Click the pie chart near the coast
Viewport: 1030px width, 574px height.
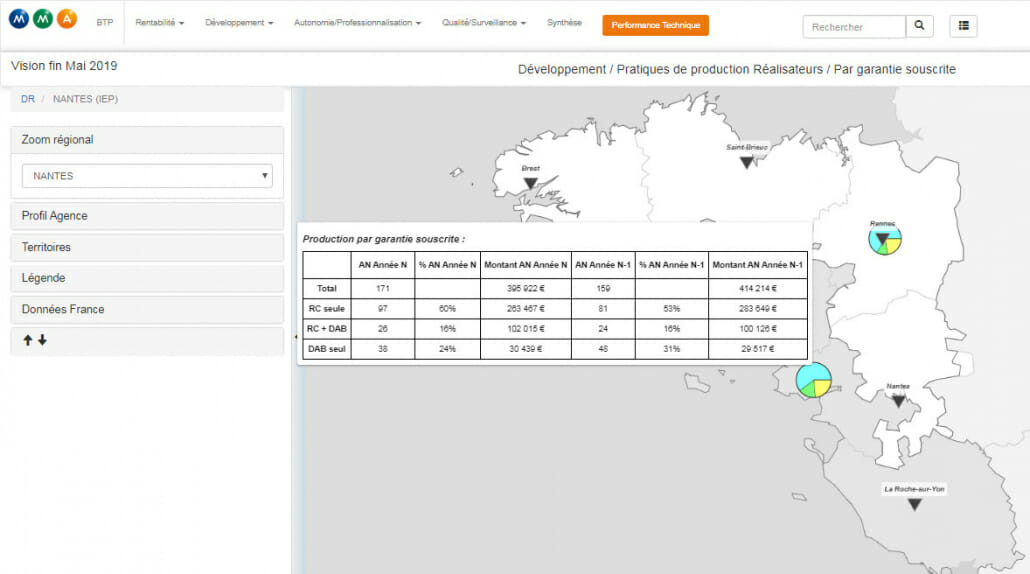coord(814,380)
